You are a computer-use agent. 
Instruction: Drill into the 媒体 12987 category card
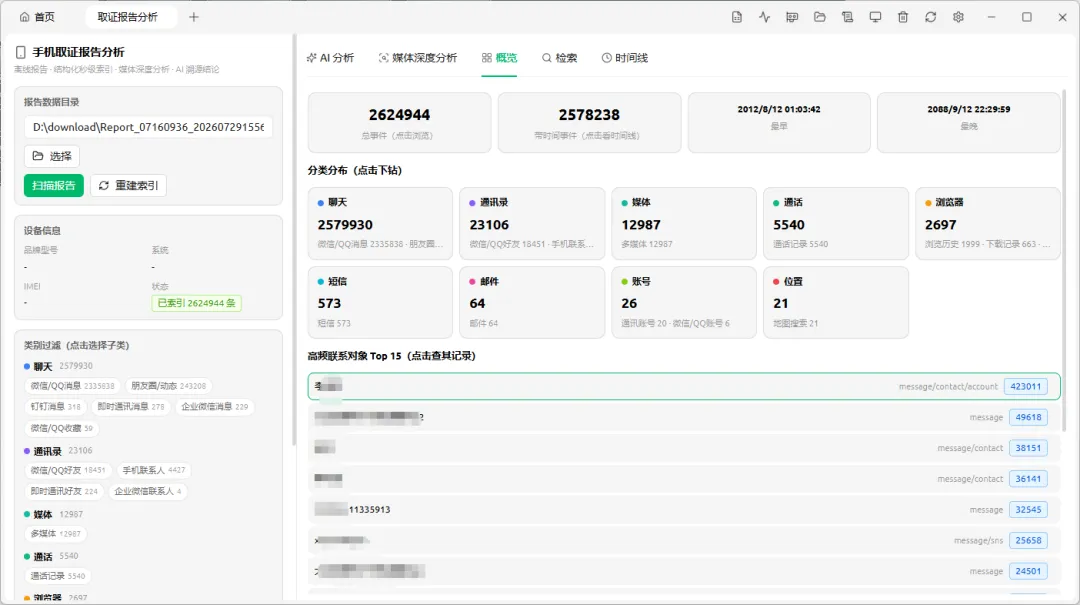pos(684,223)
